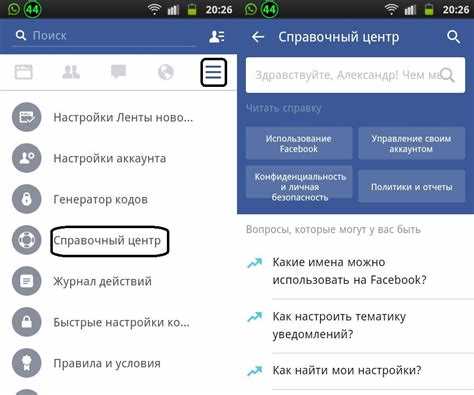This screenshot has height=395, width=474.
Task: Tap the Wi-Fi icon in right status bar
Action: [391, 9]
